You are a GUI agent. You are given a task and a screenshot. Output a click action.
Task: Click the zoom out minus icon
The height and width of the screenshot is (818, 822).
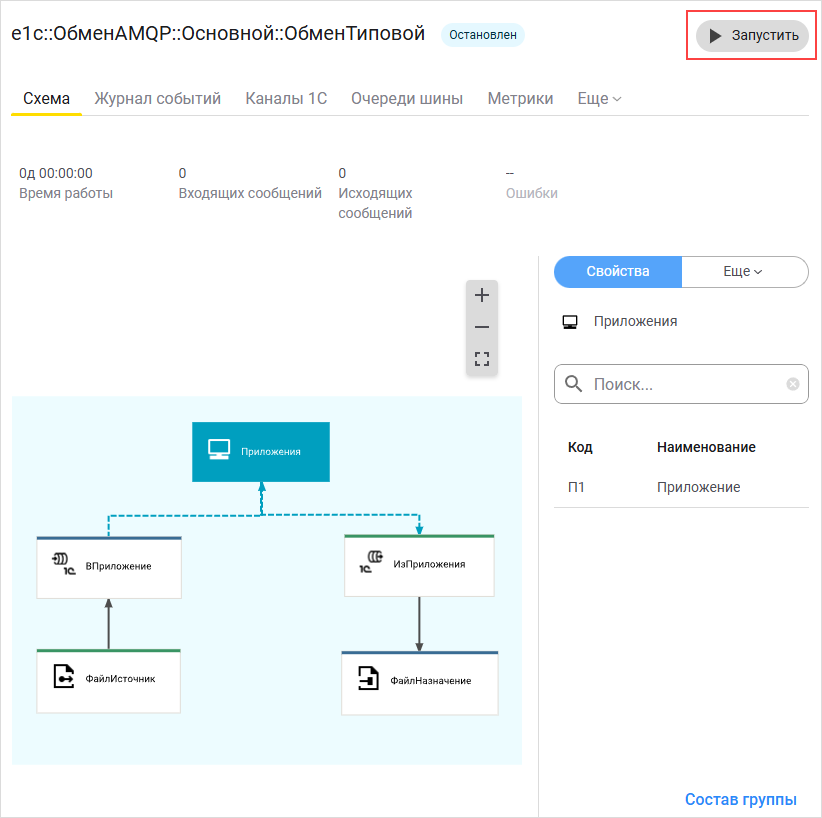[481, 327]
